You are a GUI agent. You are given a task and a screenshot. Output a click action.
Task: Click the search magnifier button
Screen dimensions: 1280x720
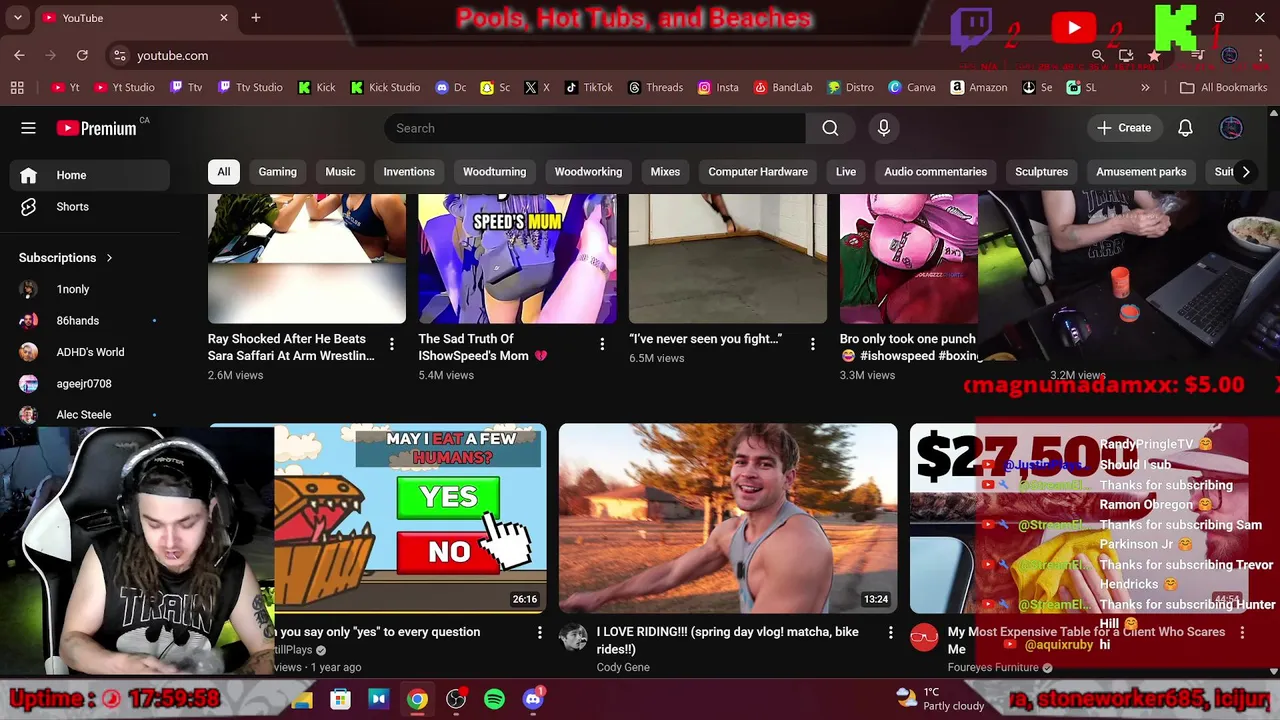point(830,128)
